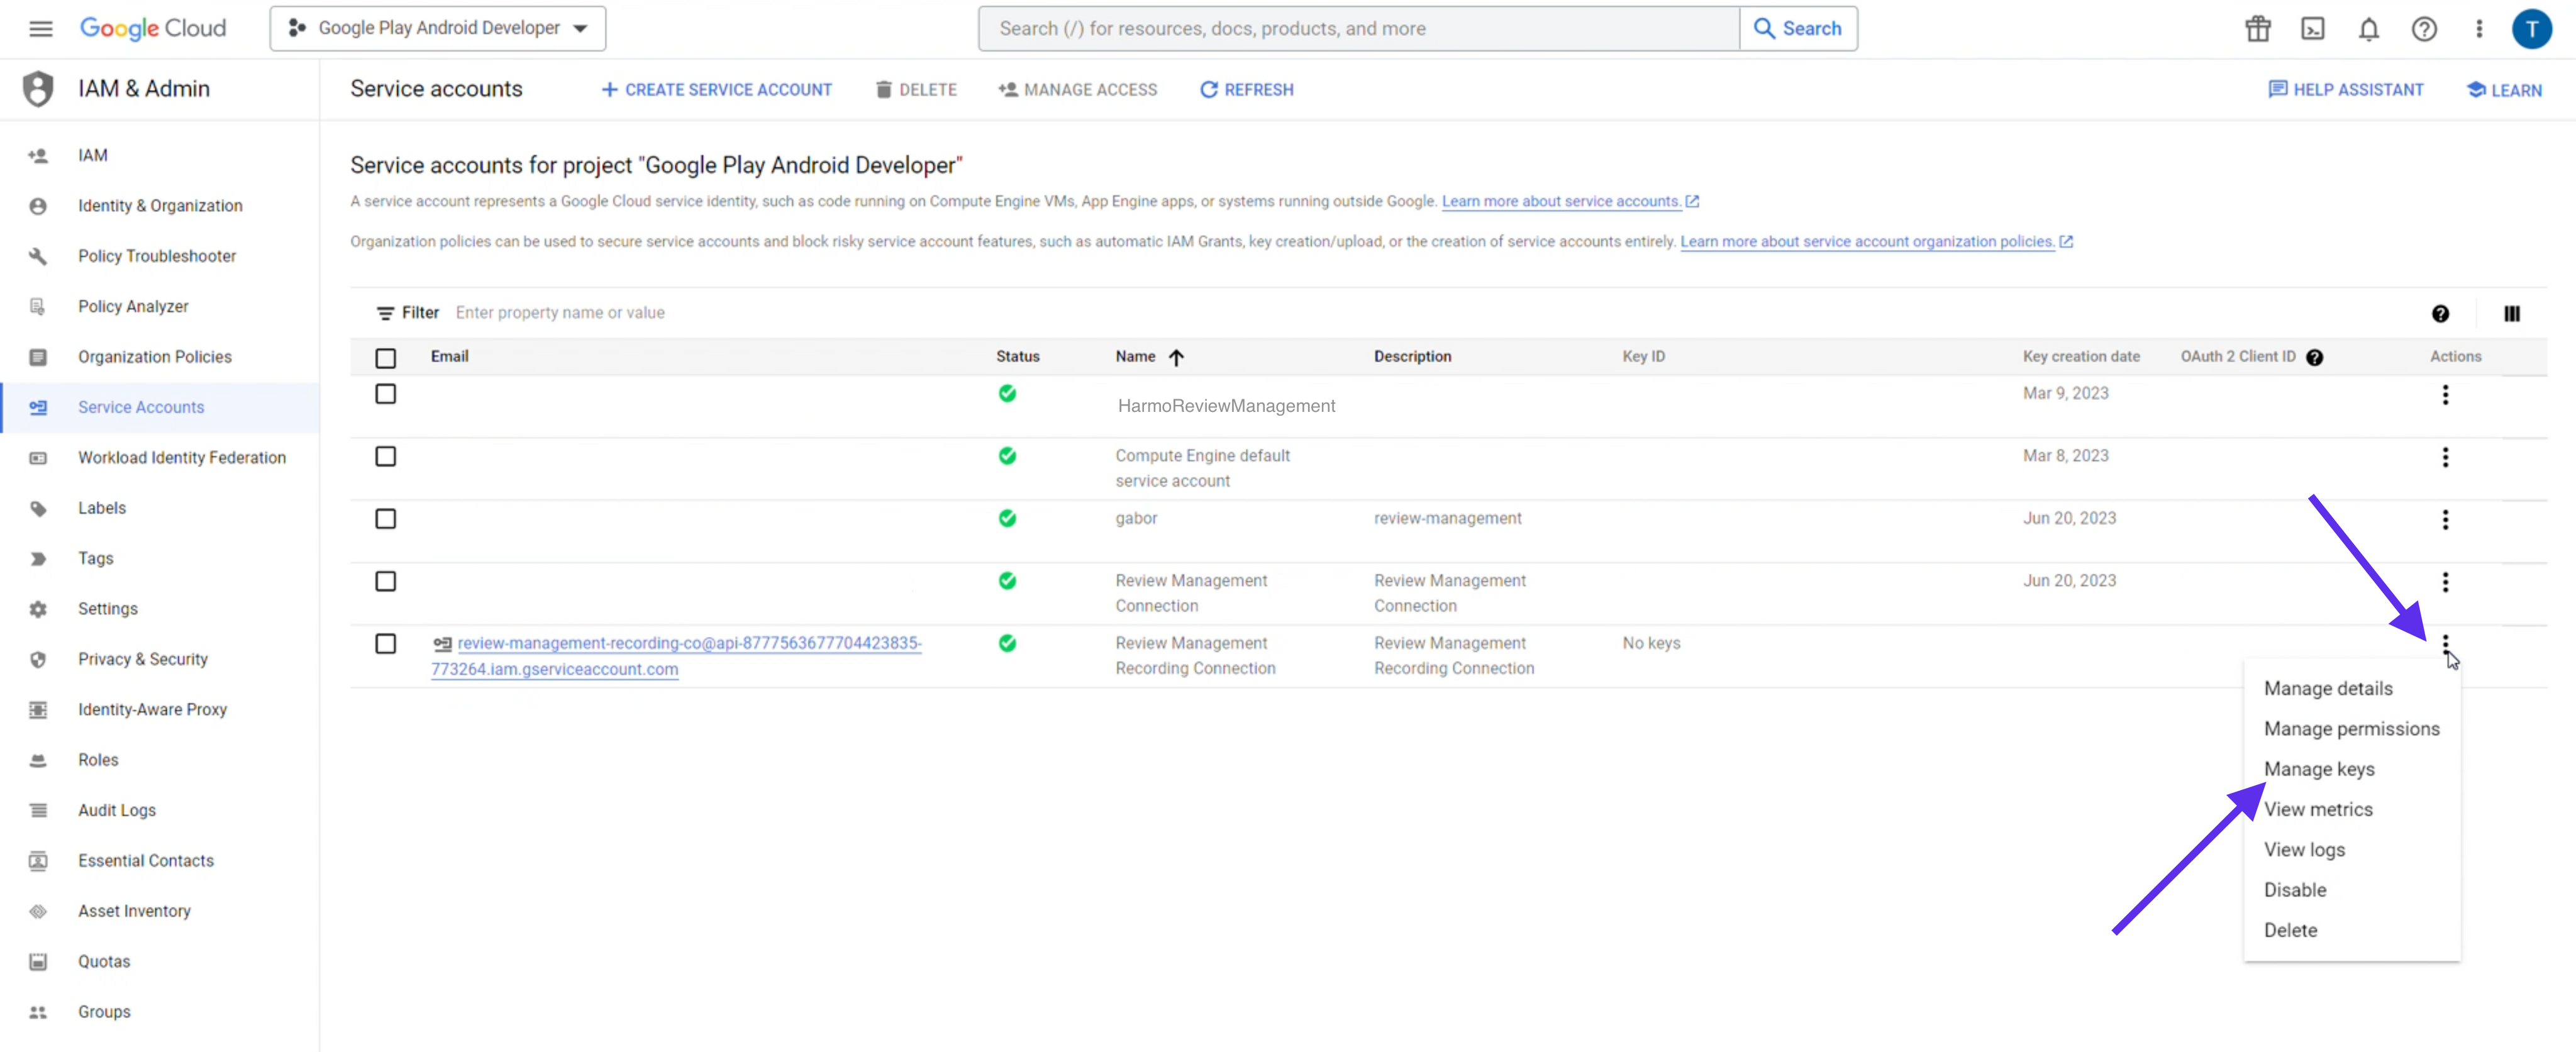Focus the top resource search field
The height and width of the screenshot is (1052, 2576).
coord(1360,28)
